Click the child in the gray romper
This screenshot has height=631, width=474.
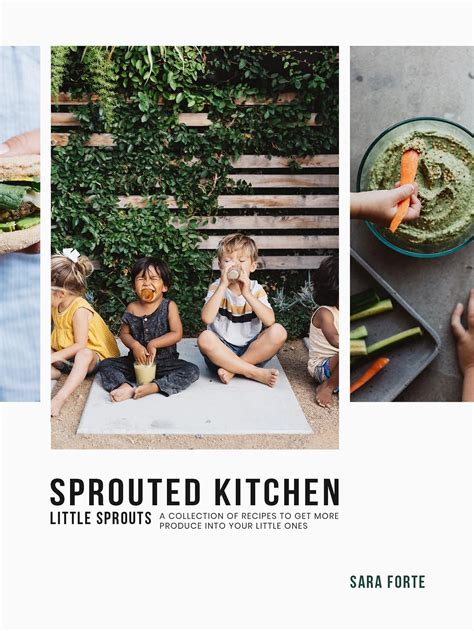click(150, 330)
